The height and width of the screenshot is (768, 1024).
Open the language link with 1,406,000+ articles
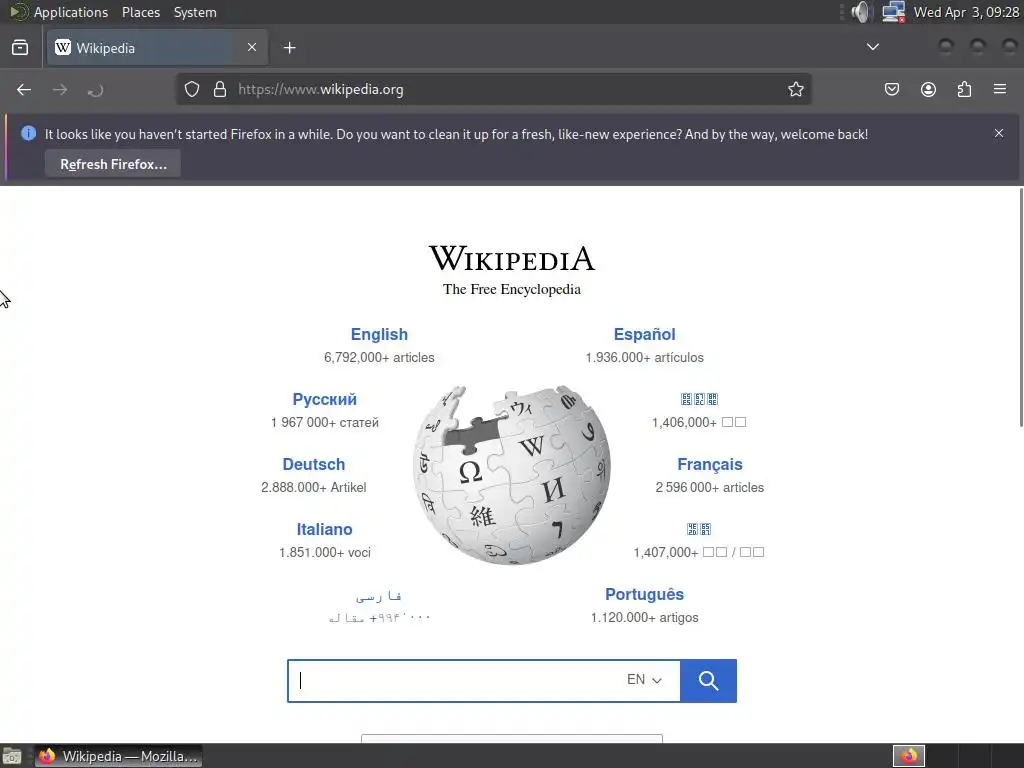(x=699, y=399)
